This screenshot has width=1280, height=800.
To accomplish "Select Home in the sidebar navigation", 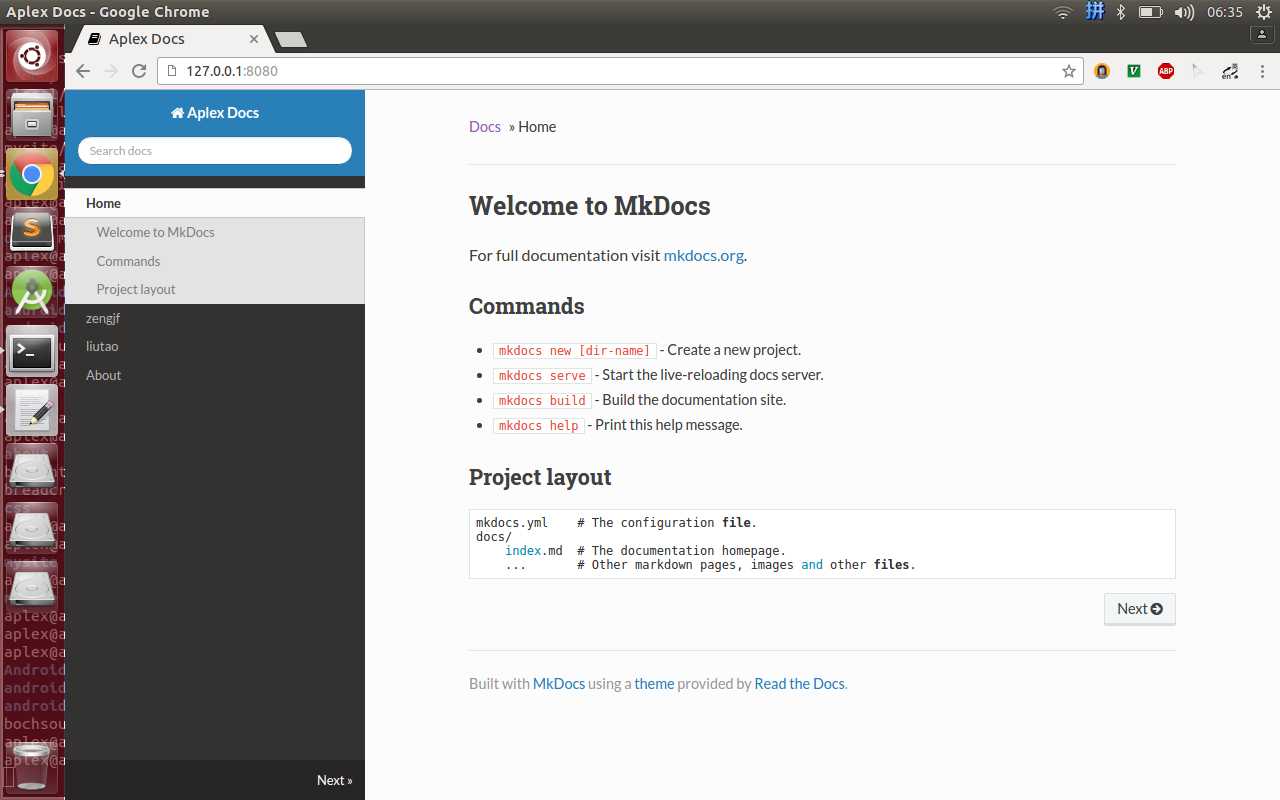I will pos(215,203).
